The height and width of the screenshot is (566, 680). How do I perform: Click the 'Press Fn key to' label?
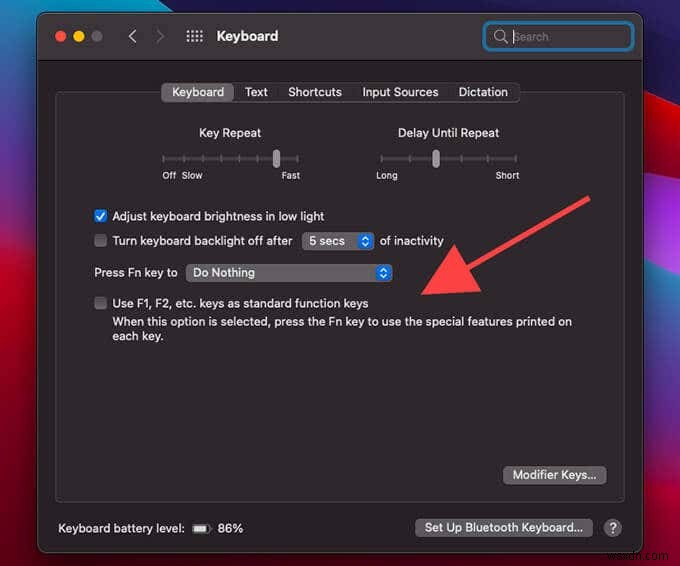click(x=136, y=272)
